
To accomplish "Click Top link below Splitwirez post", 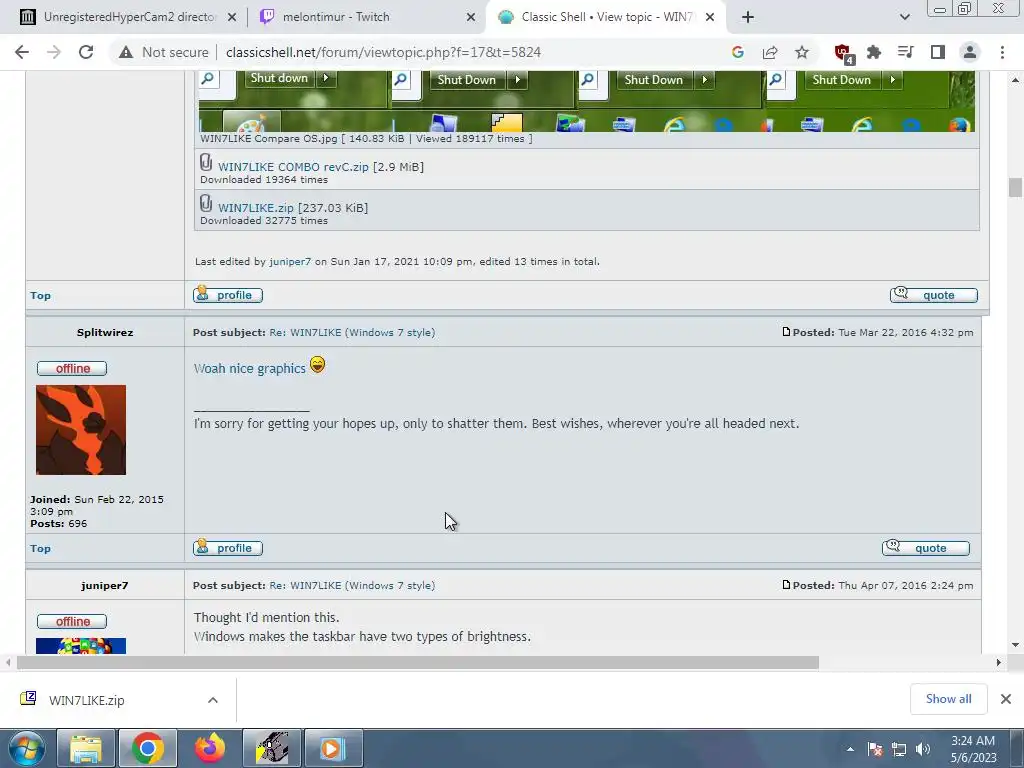I will [x=40, y=549].
